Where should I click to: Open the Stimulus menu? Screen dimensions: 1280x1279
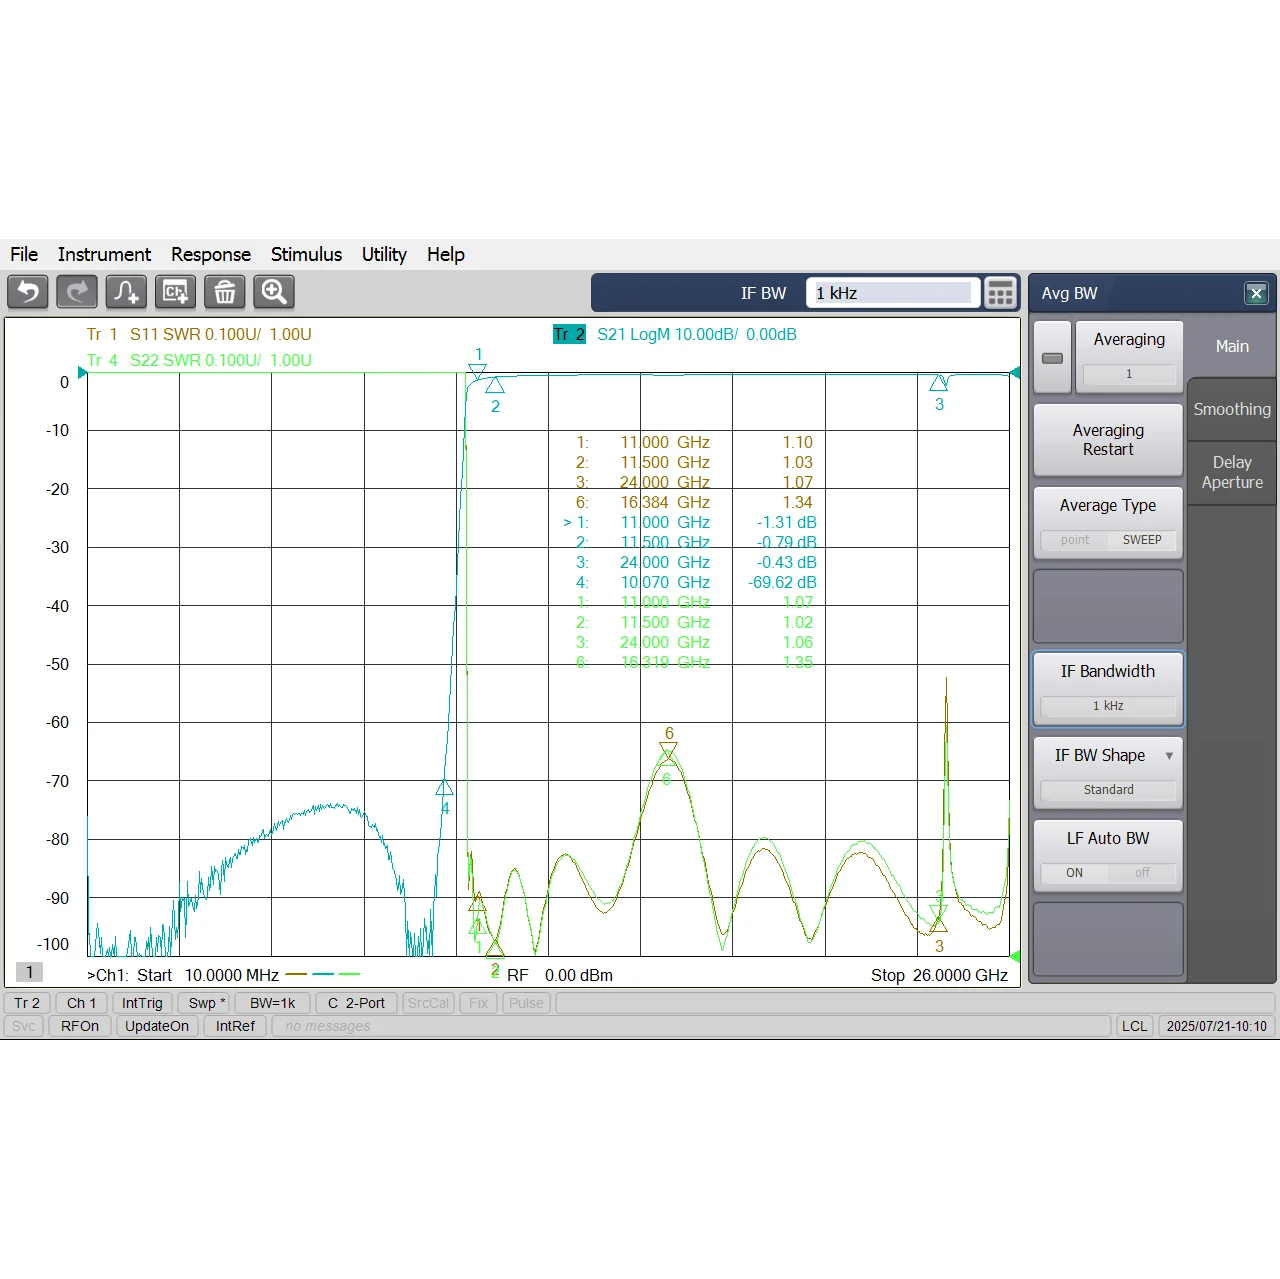point(306,254)
